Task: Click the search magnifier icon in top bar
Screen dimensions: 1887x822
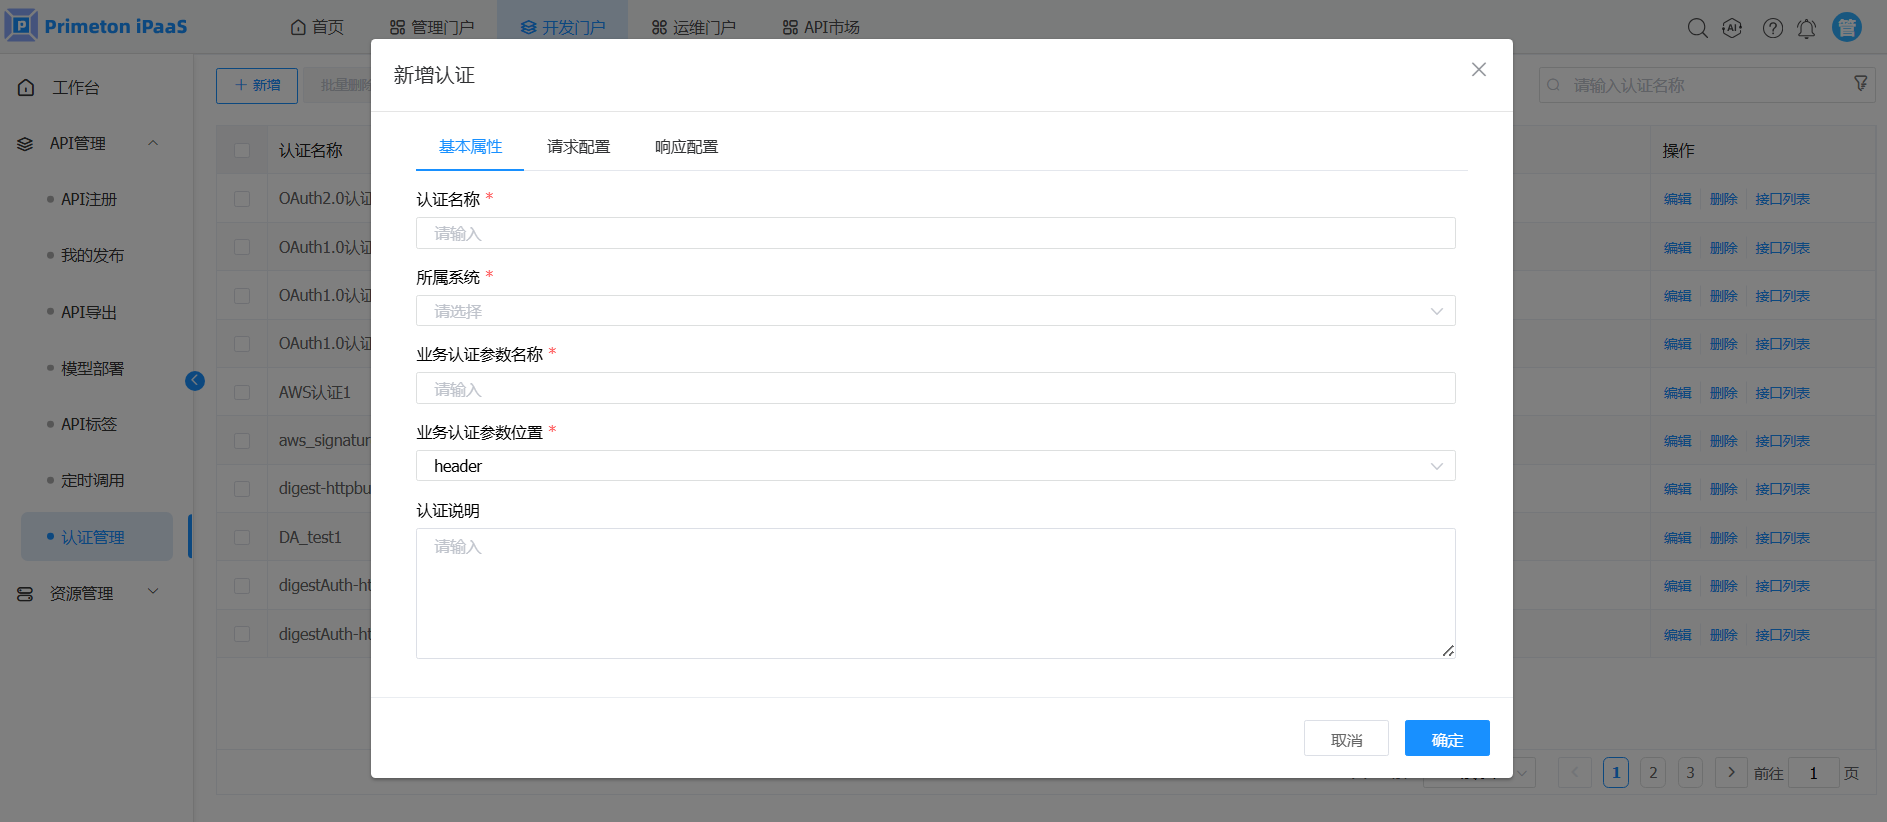Action: (x=1697, y=28)
